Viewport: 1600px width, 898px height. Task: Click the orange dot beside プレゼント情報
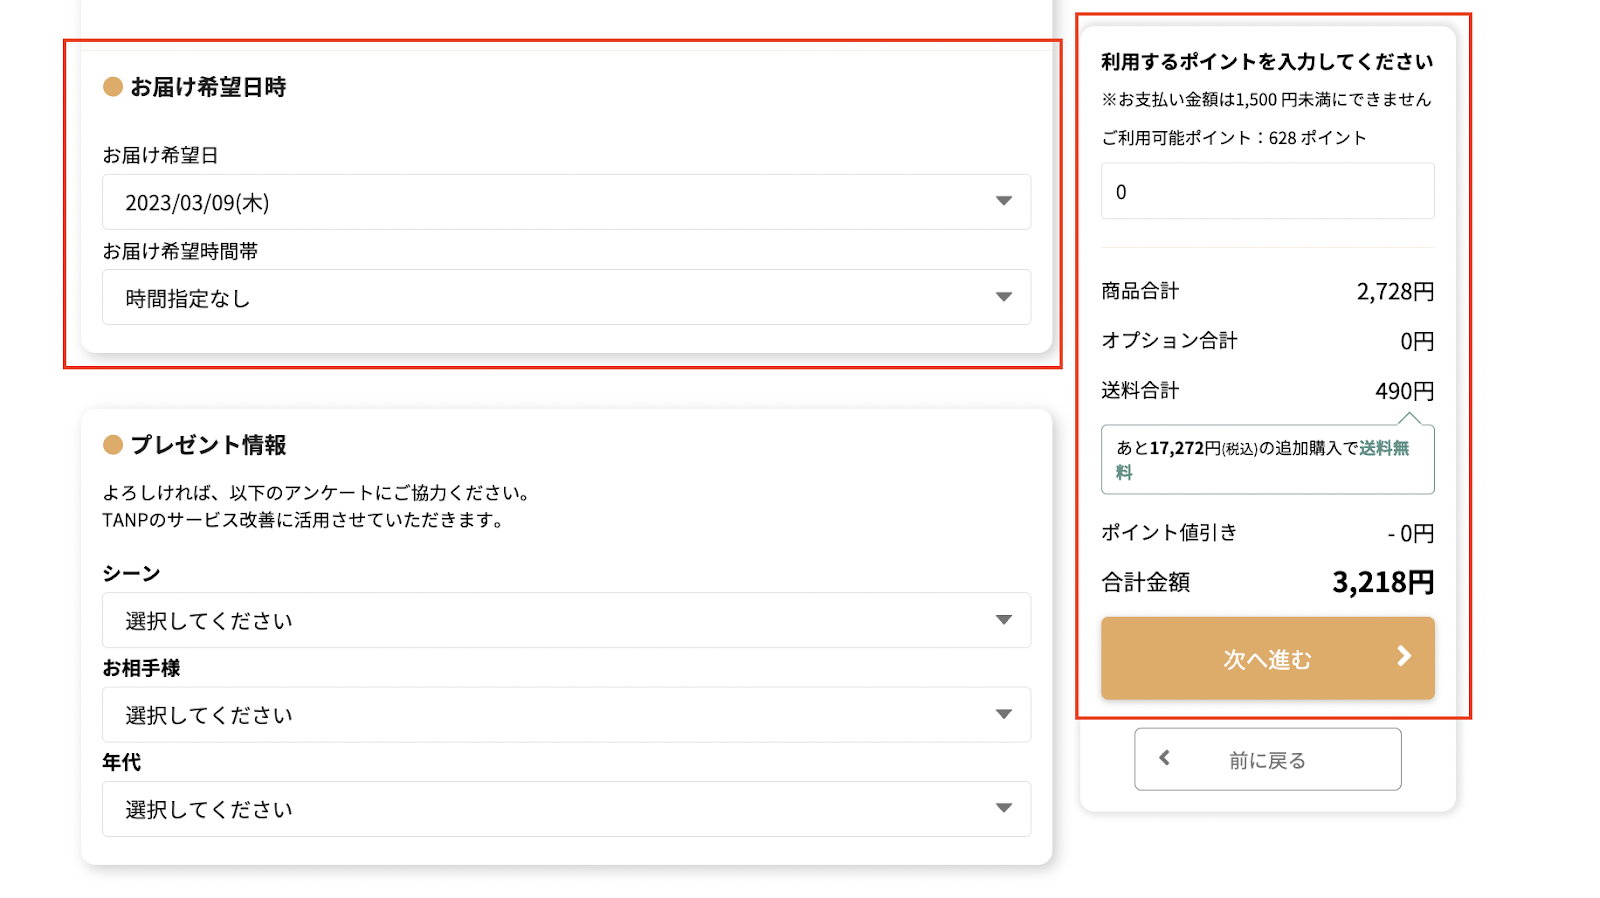[113, 445]
